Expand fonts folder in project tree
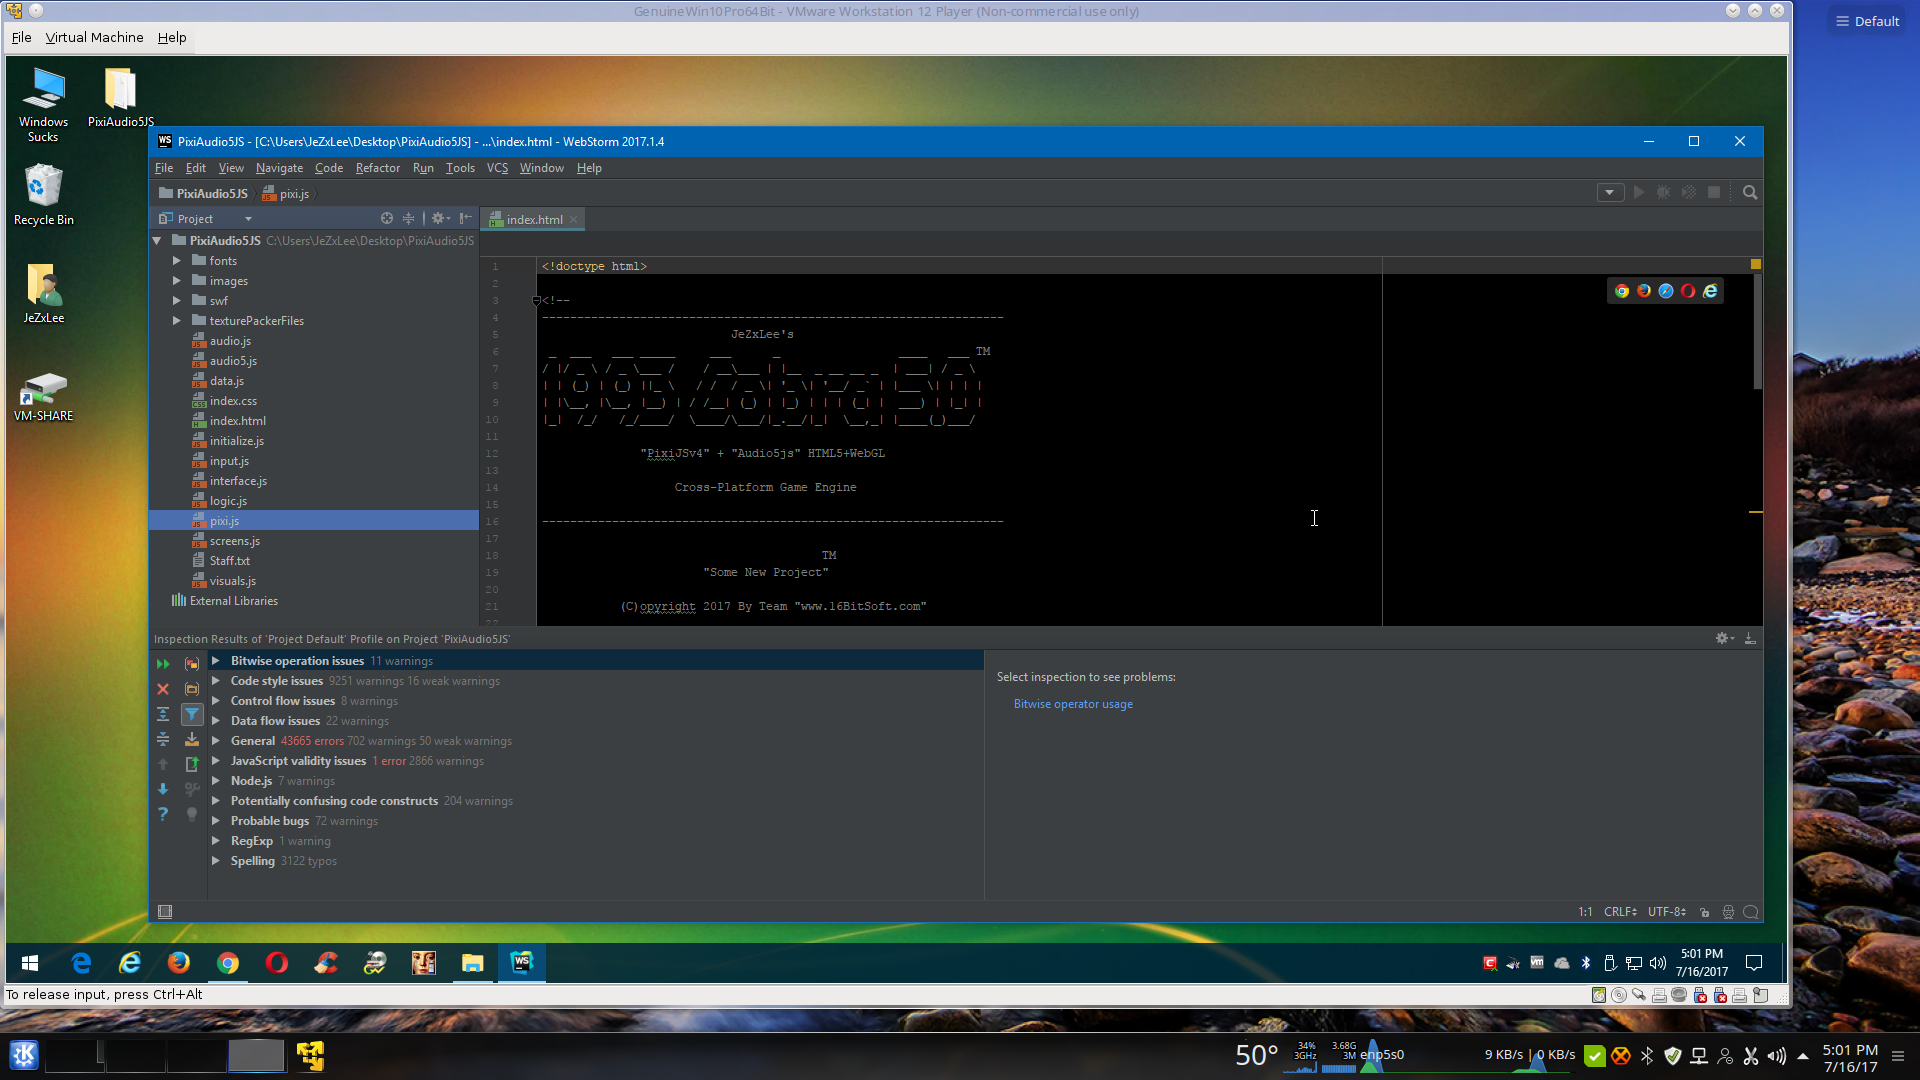Viewport: 1920px width, 1080px height. click(177, 261)
